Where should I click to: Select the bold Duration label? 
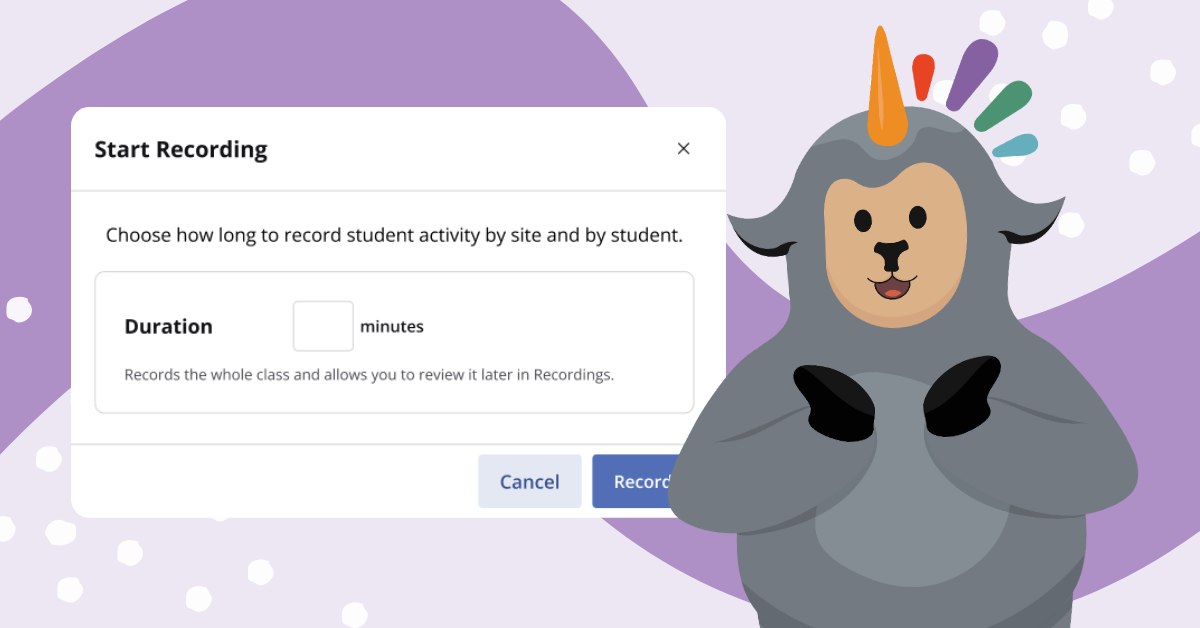168,327
